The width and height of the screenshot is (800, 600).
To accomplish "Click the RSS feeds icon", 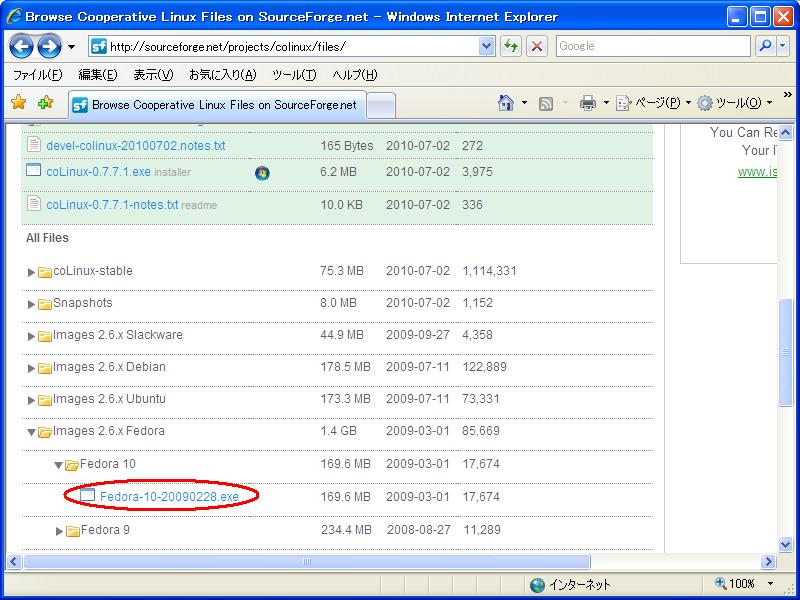I will [546, 104].
